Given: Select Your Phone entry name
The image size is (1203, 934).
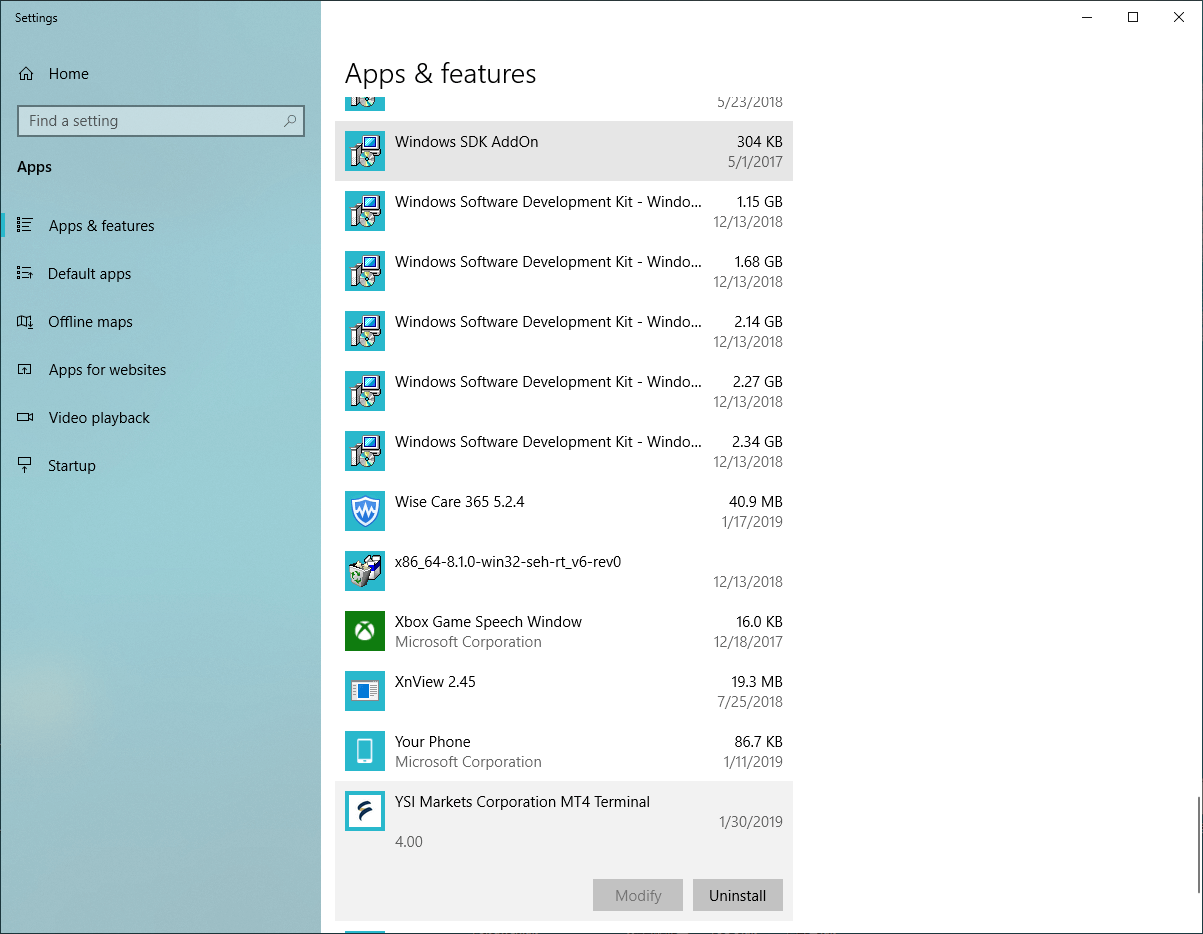Looking at the screenshot, I should tap(432, 742).
